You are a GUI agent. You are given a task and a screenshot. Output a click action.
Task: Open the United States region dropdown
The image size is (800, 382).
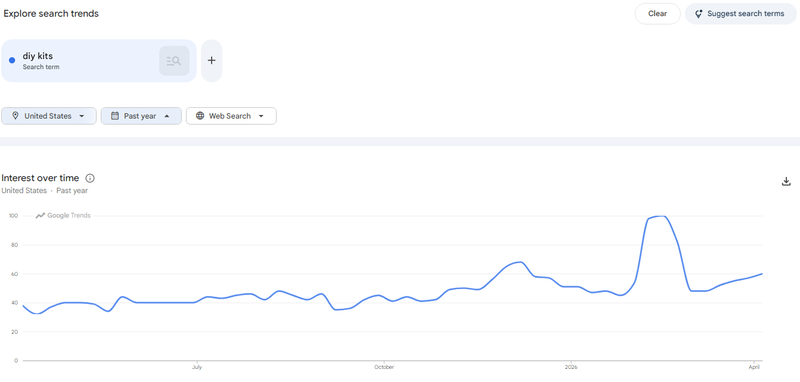pyautogui.click(x=48, y=116)
